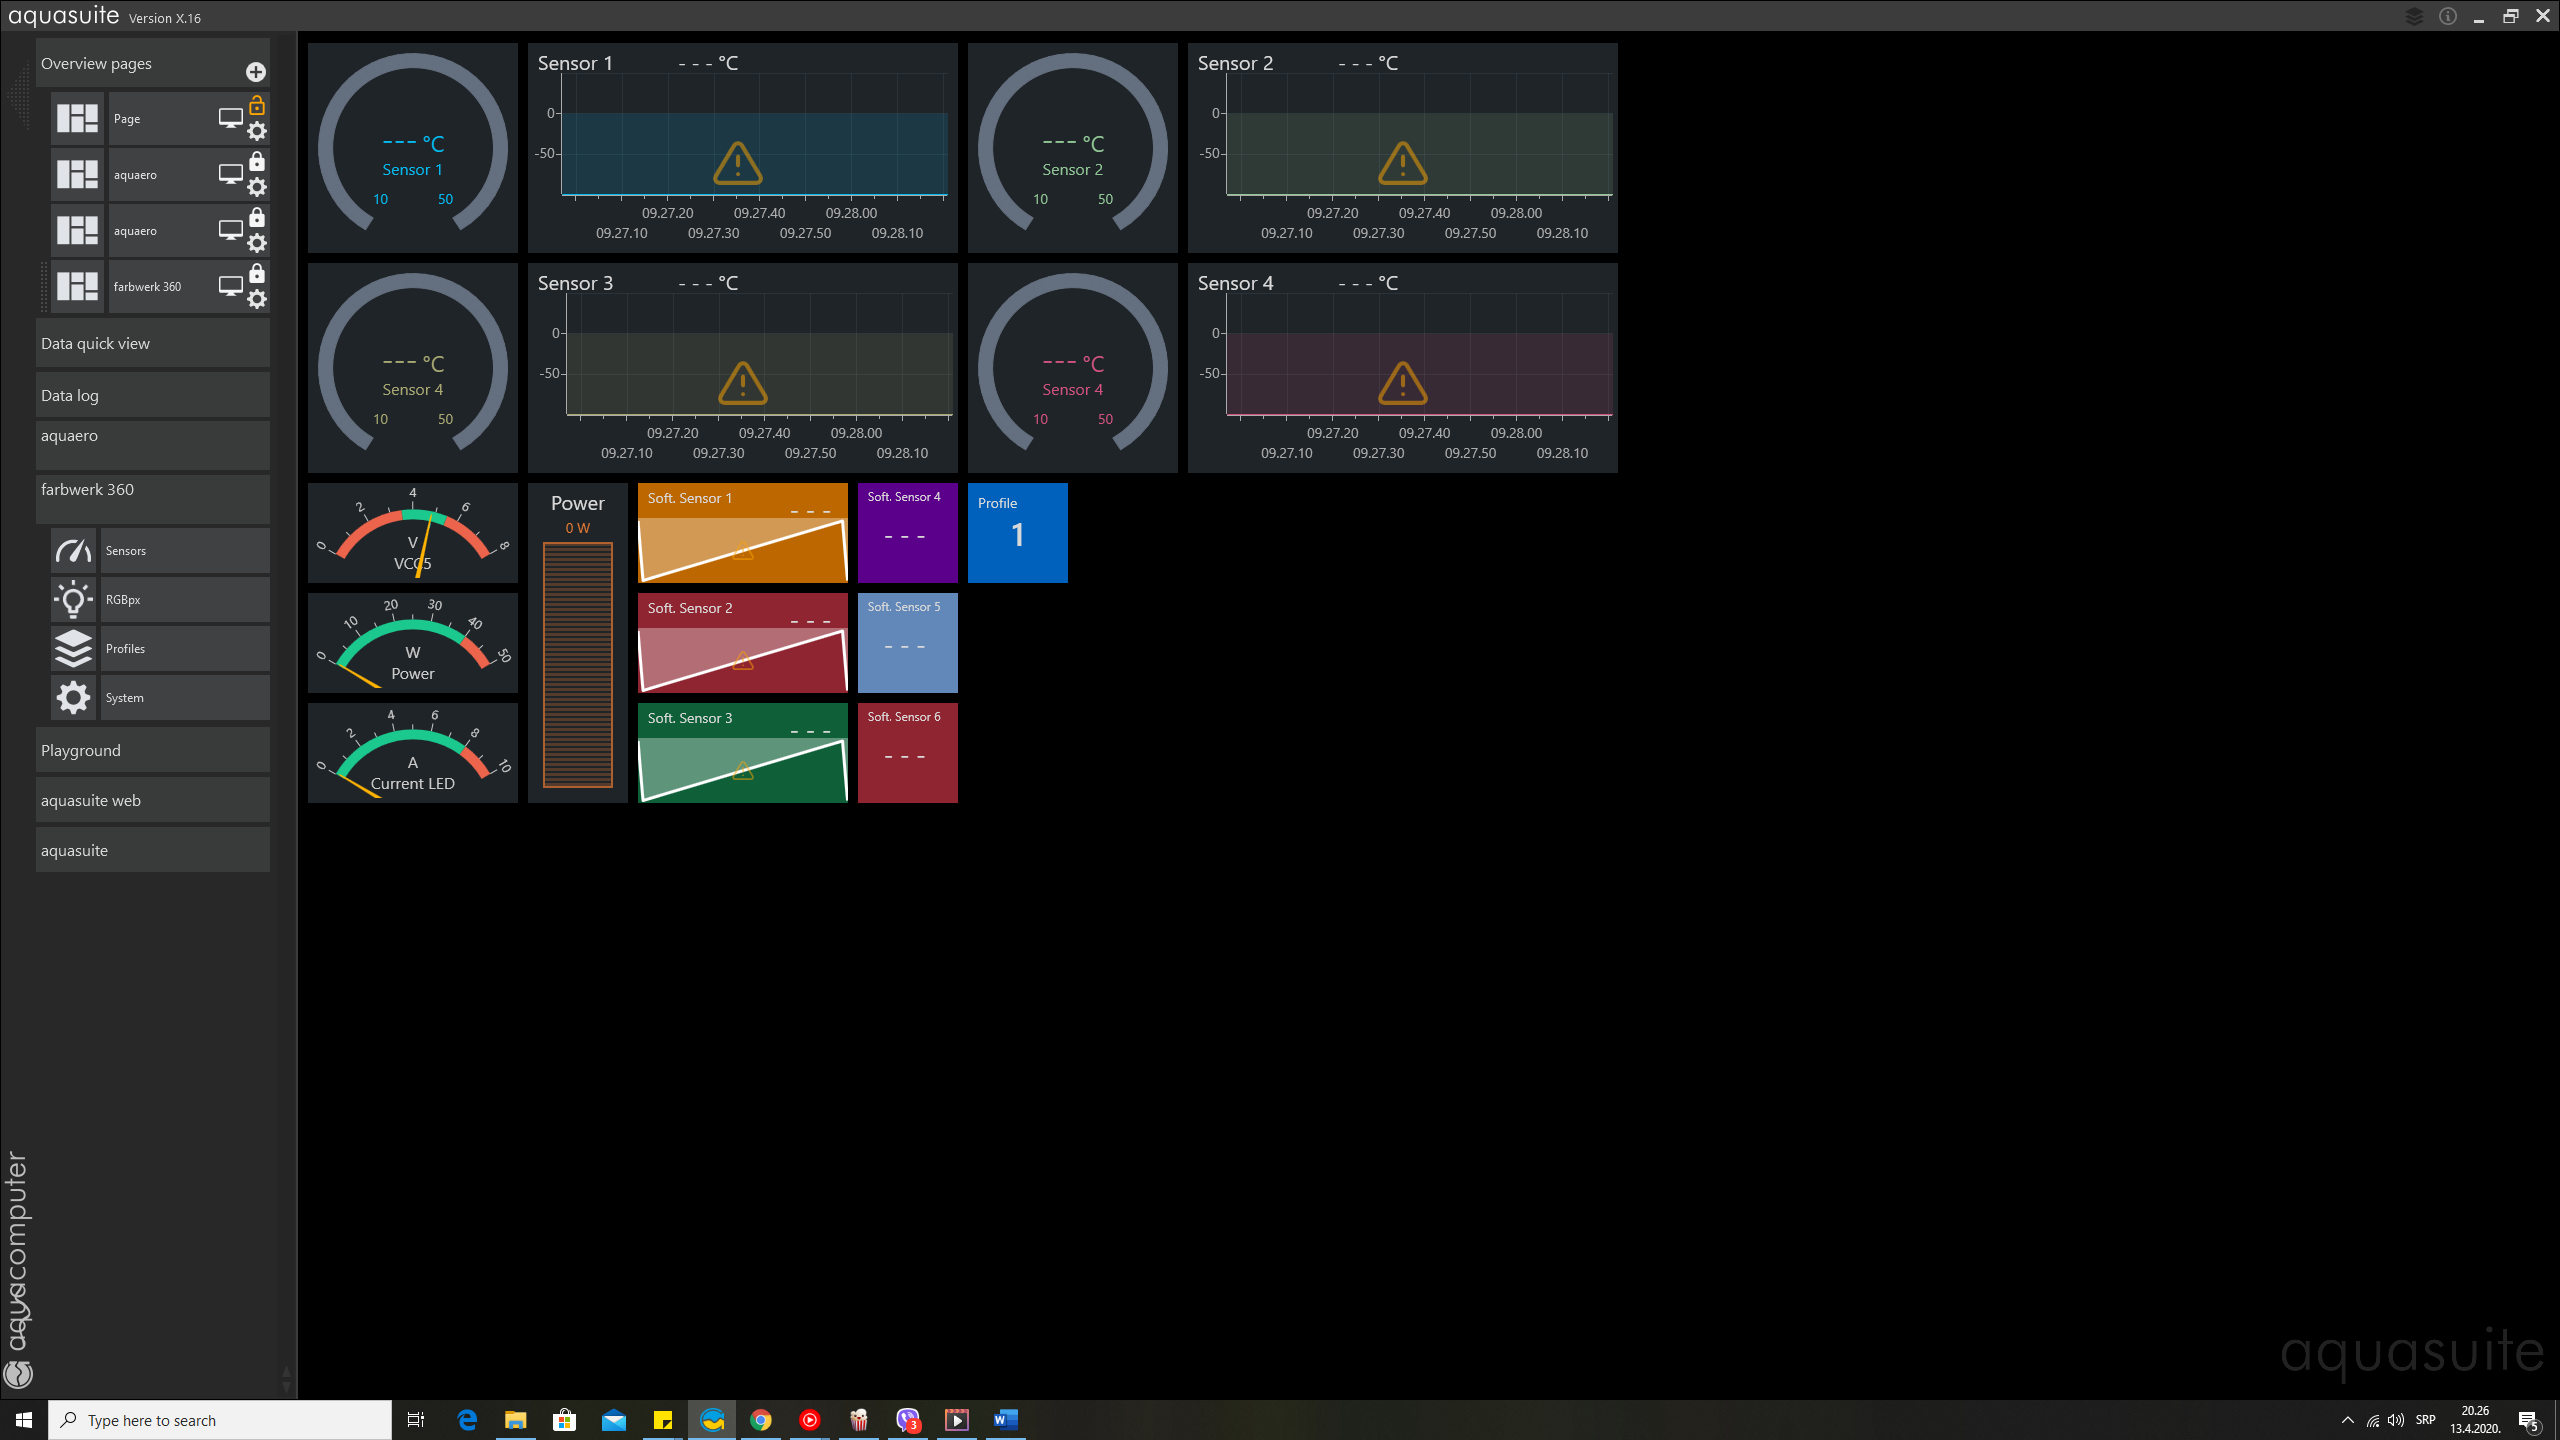
Task: Add a new overview page with plus icon
Action: [256, 72]
